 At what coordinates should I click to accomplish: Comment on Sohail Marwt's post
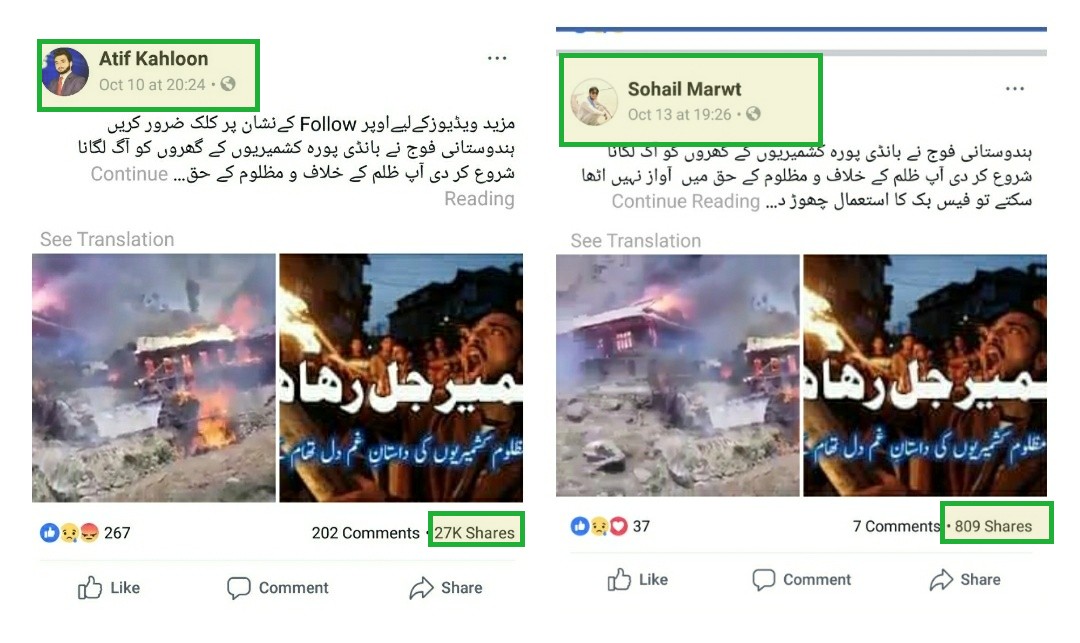click(802, 579)
